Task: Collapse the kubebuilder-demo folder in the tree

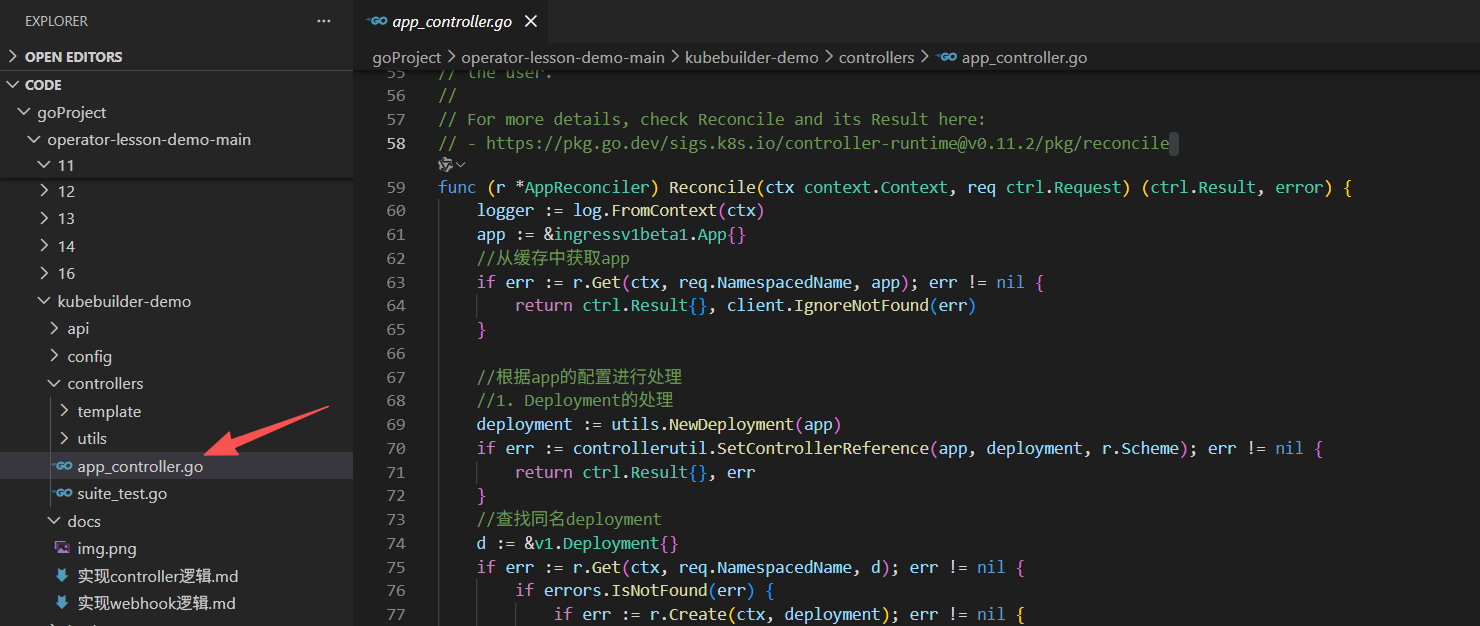Action: (x=43, y=301)
